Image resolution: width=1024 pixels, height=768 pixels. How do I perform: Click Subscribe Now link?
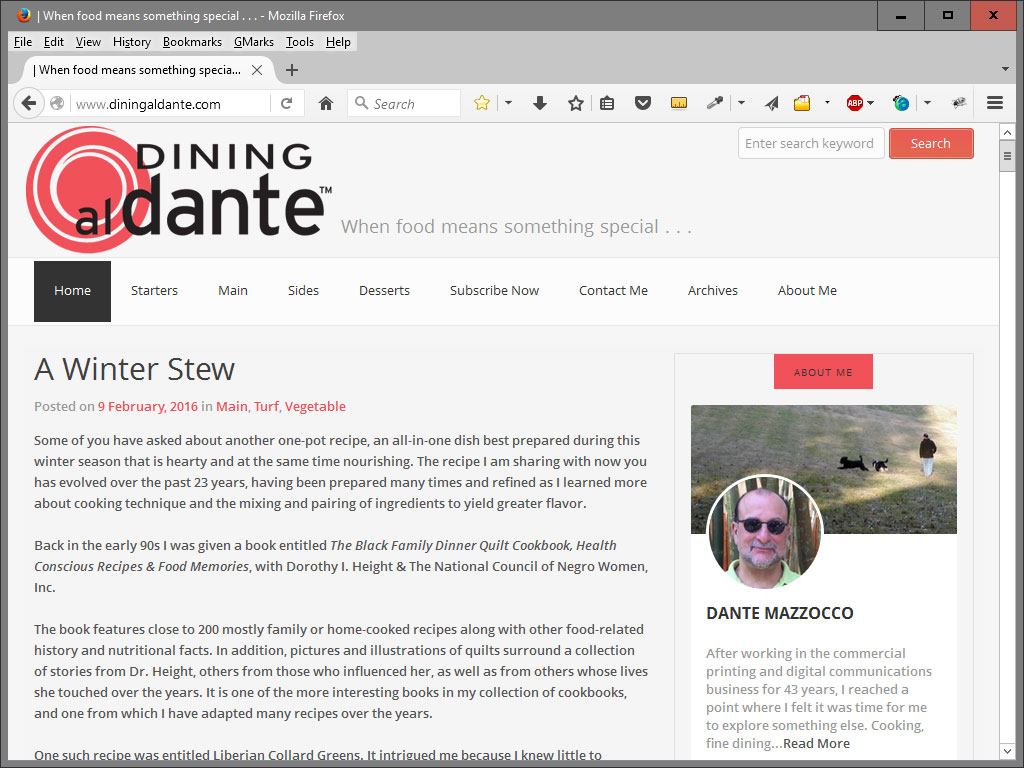click(494, 291)
